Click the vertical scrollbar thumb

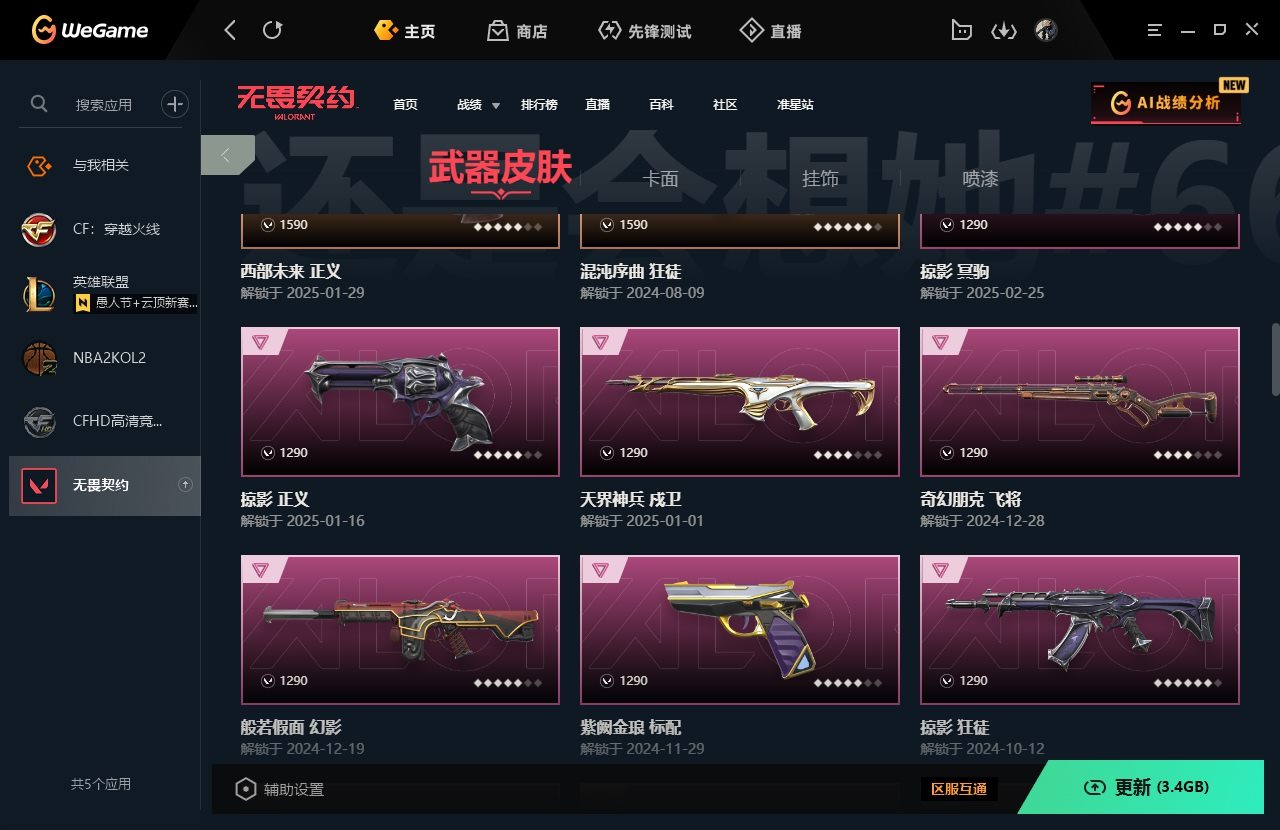point(1275,360)
